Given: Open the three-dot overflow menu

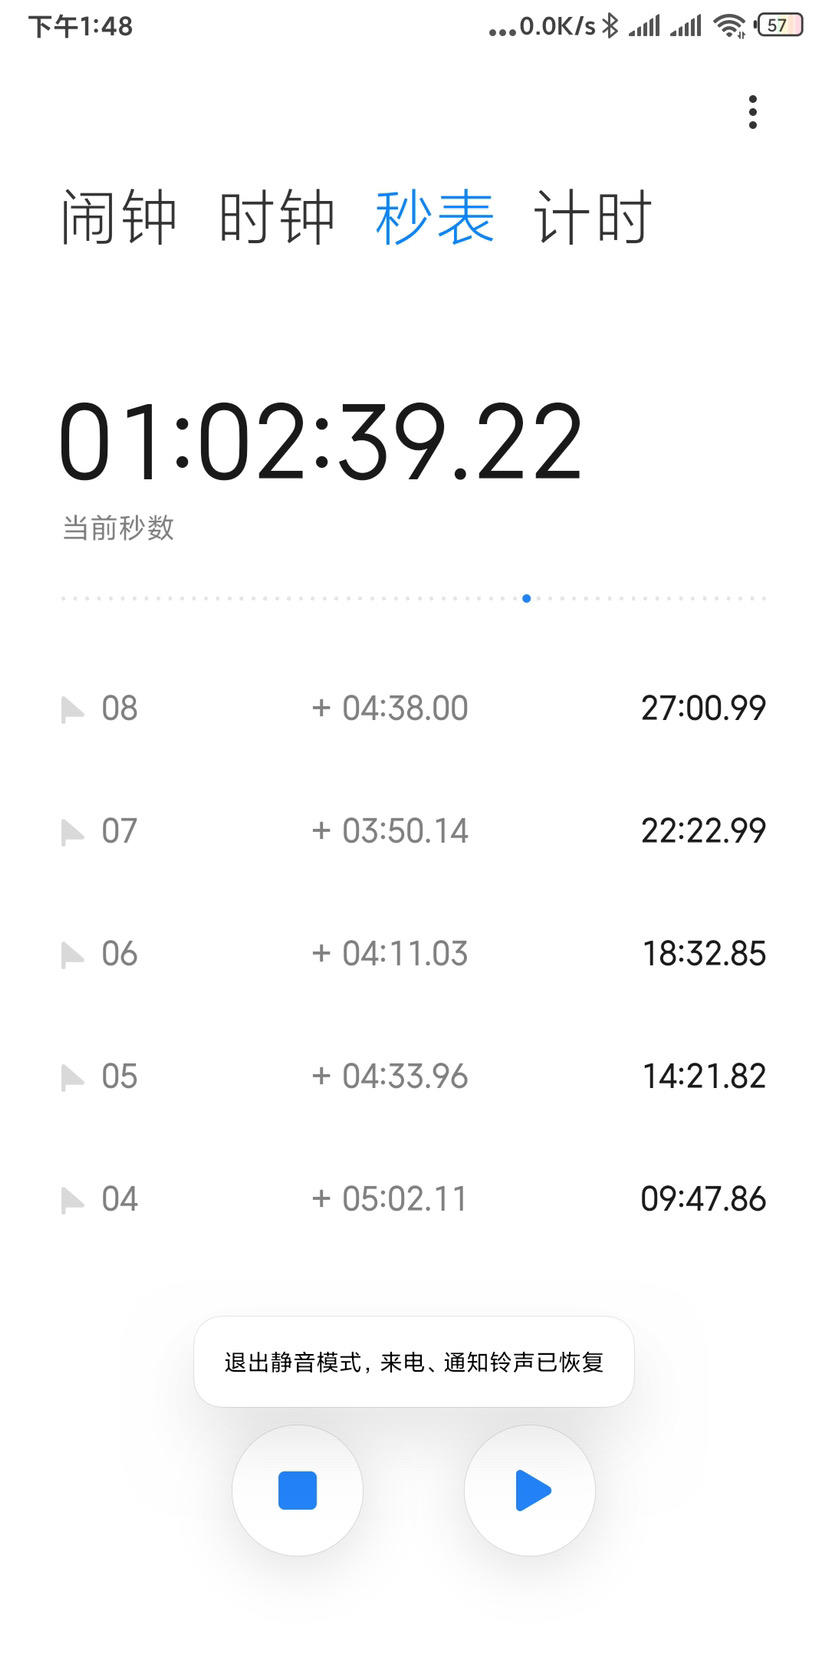Looking at the screenshot, I should 753,112.
